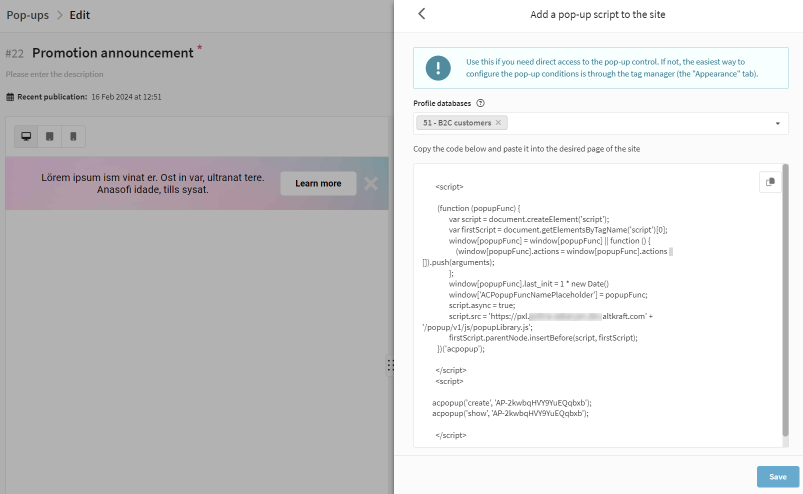Click the description placeholder field

[x=54, y=74]
